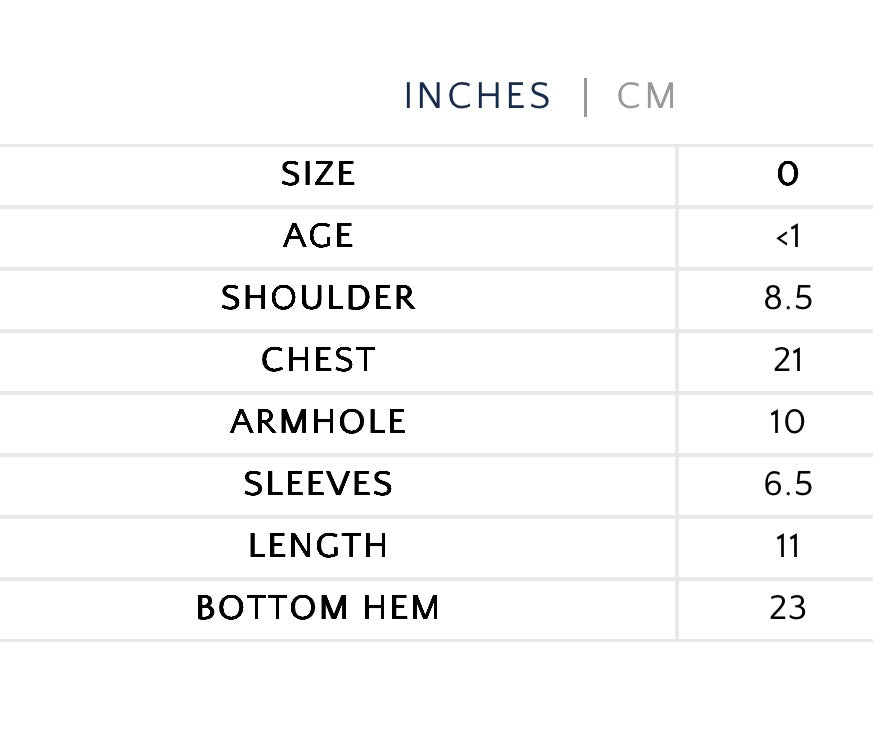873x729 pixels.
Task: Select the age value <1
Action: 788,236
